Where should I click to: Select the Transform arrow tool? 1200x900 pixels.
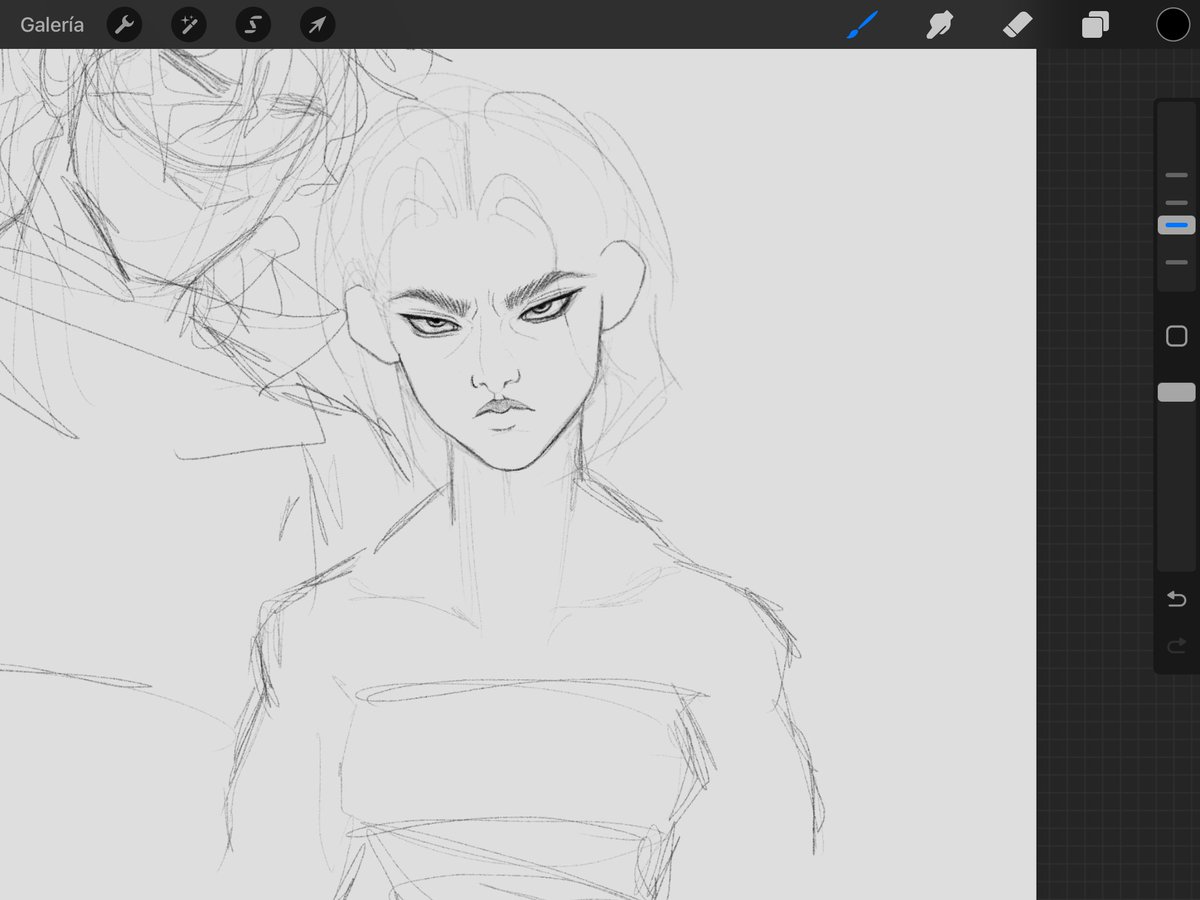pyautogui.click(x=316, y=24)
